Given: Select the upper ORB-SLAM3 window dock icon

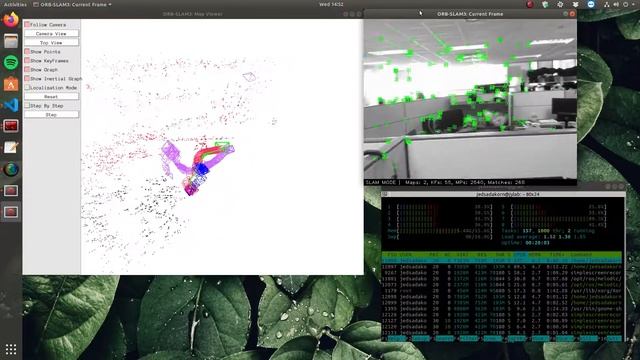Looking at the screenshot, I should tap(11, 191).
